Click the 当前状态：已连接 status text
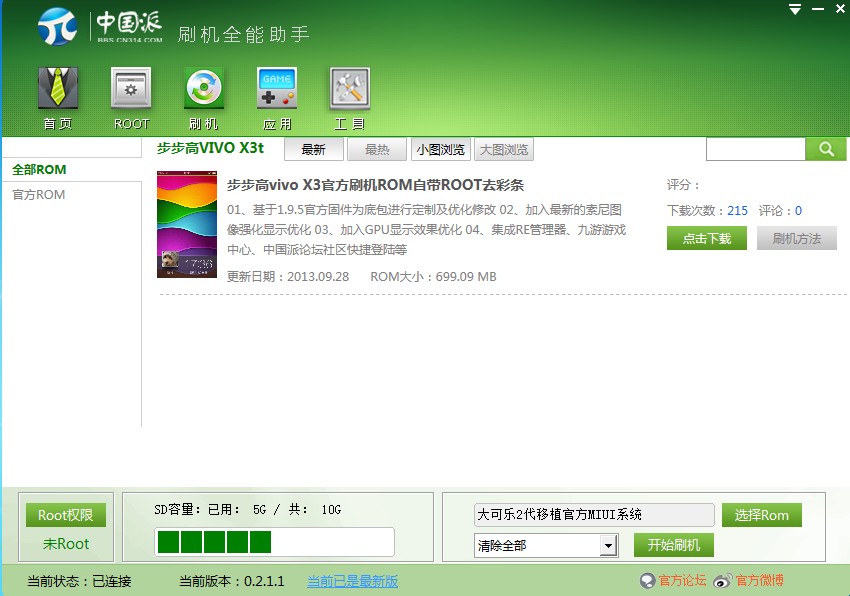The image size is (850, 596). 79,581
